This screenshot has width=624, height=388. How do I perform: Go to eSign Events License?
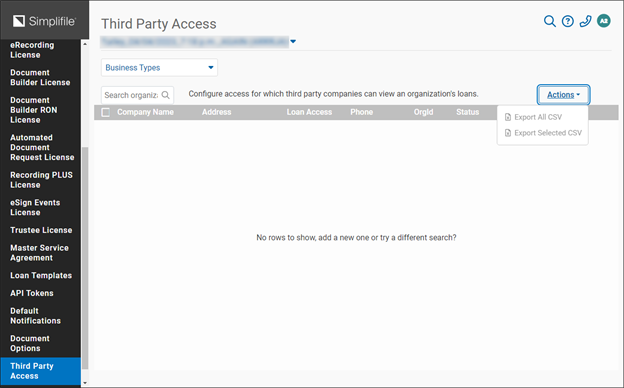[x=35, y=207]
